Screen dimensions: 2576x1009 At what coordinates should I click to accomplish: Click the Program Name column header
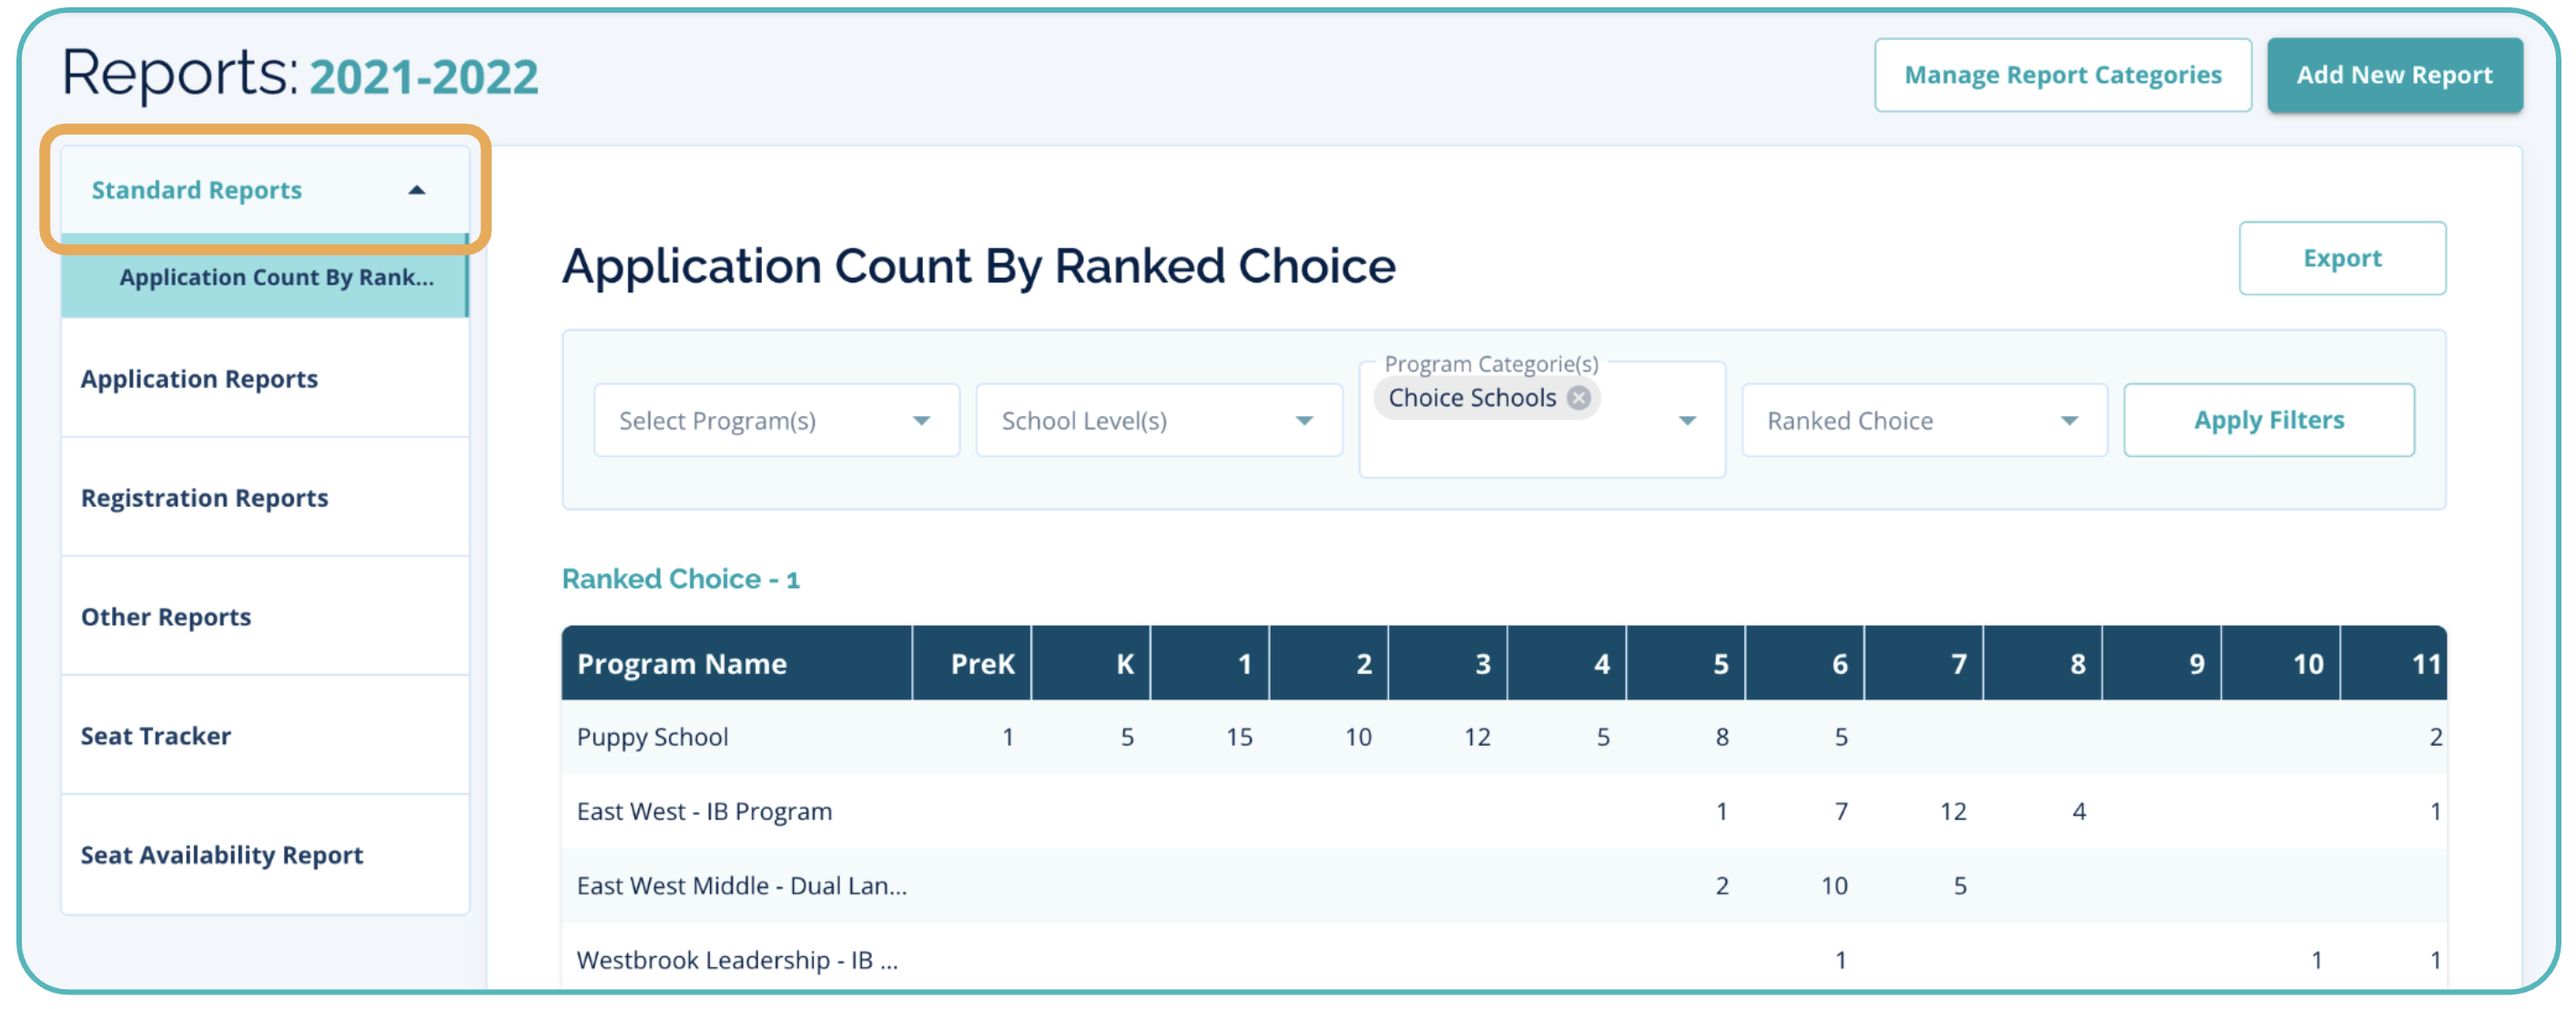[x=682, y=664]
